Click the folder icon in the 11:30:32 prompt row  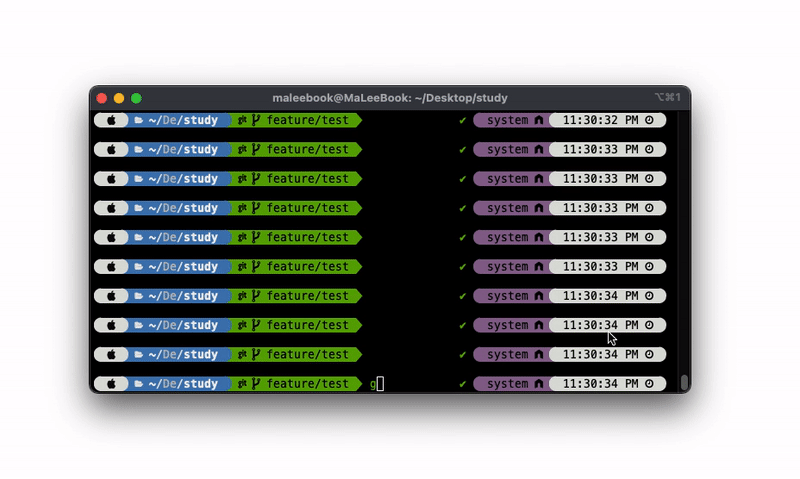(138, 120)
